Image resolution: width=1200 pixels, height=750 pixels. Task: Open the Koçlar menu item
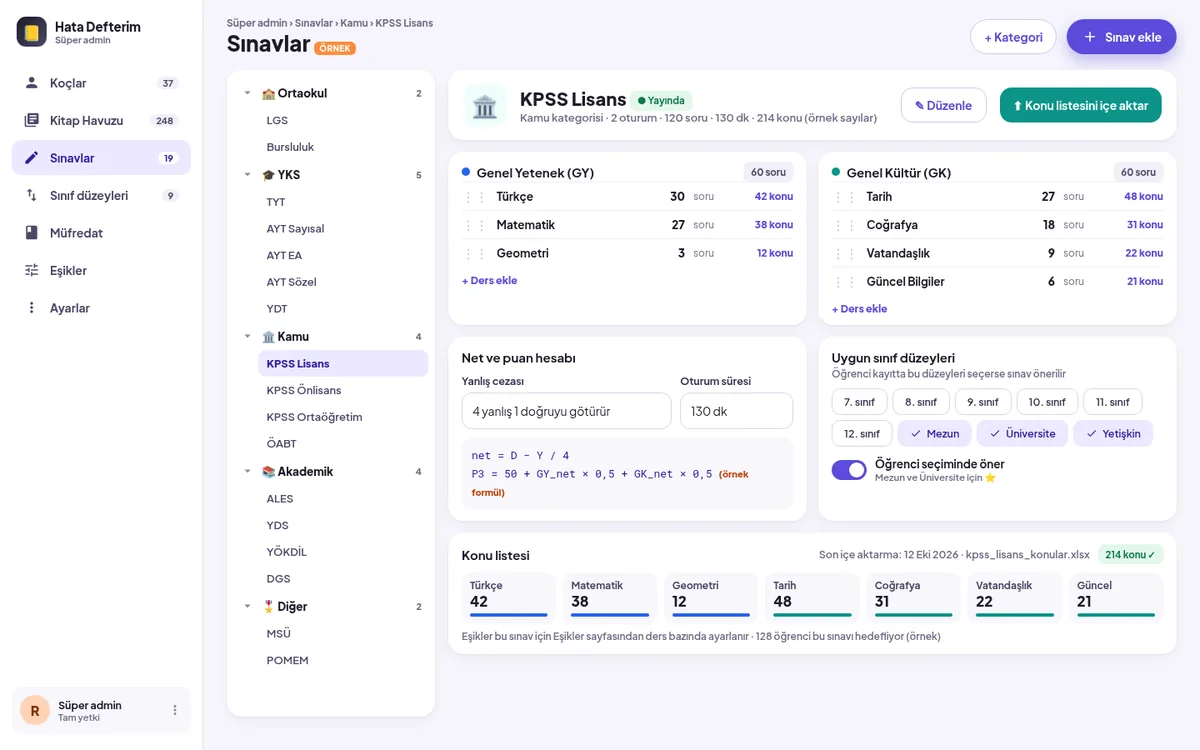click(x=101, y=83)
